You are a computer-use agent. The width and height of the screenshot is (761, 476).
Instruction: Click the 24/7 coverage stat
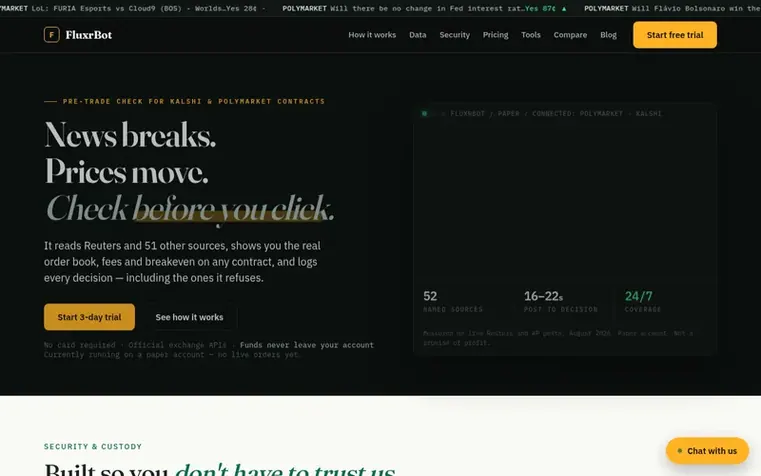[643, 301]
